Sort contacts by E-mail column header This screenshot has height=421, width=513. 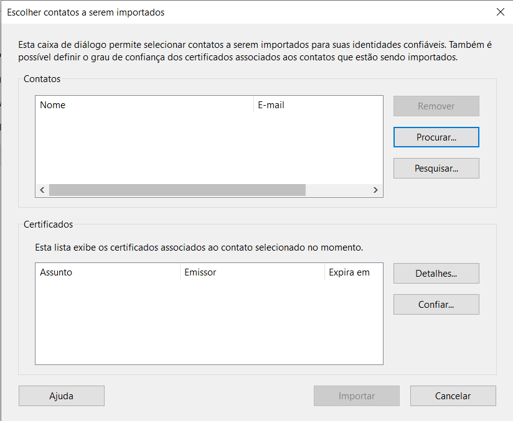click(x=318, y=105)
